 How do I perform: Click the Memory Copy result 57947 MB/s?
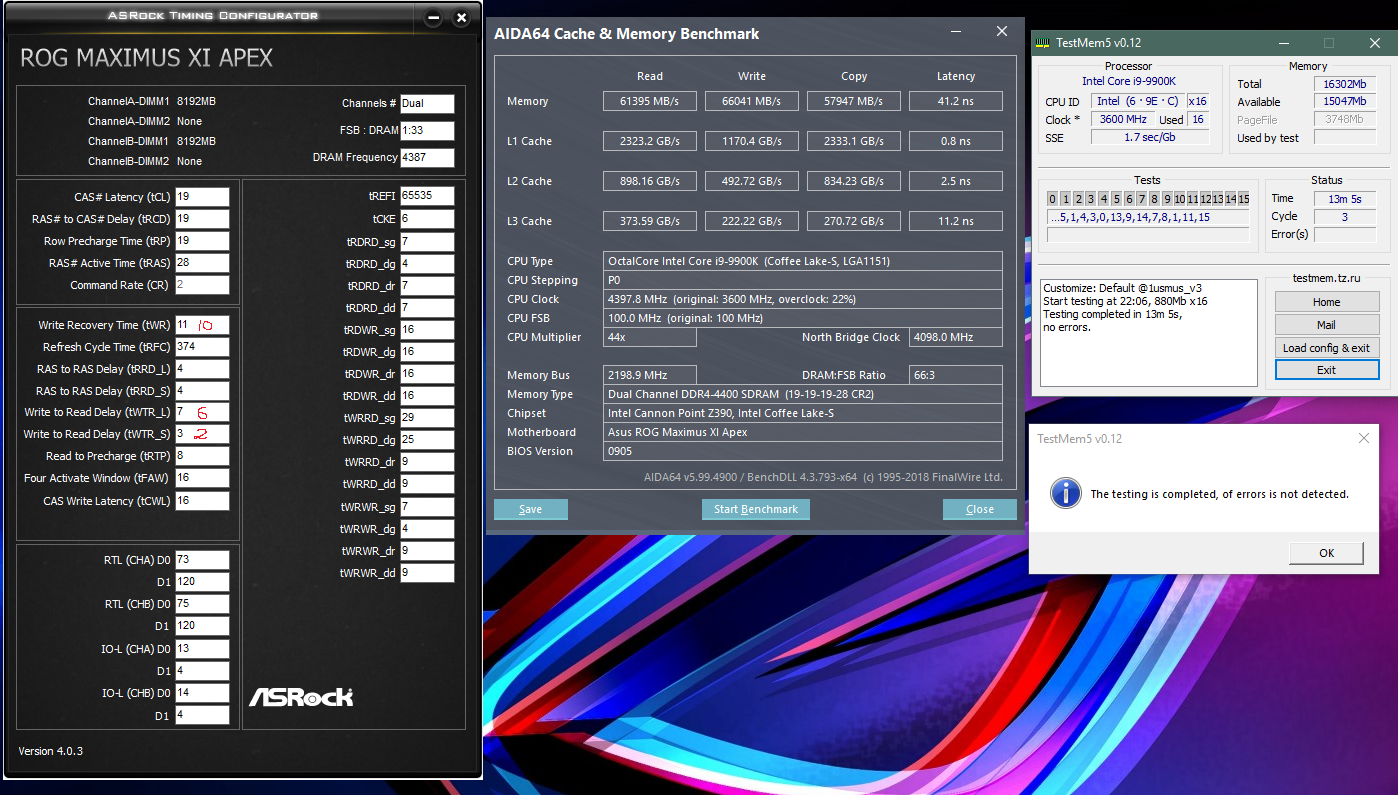click(x=854, y=101)
